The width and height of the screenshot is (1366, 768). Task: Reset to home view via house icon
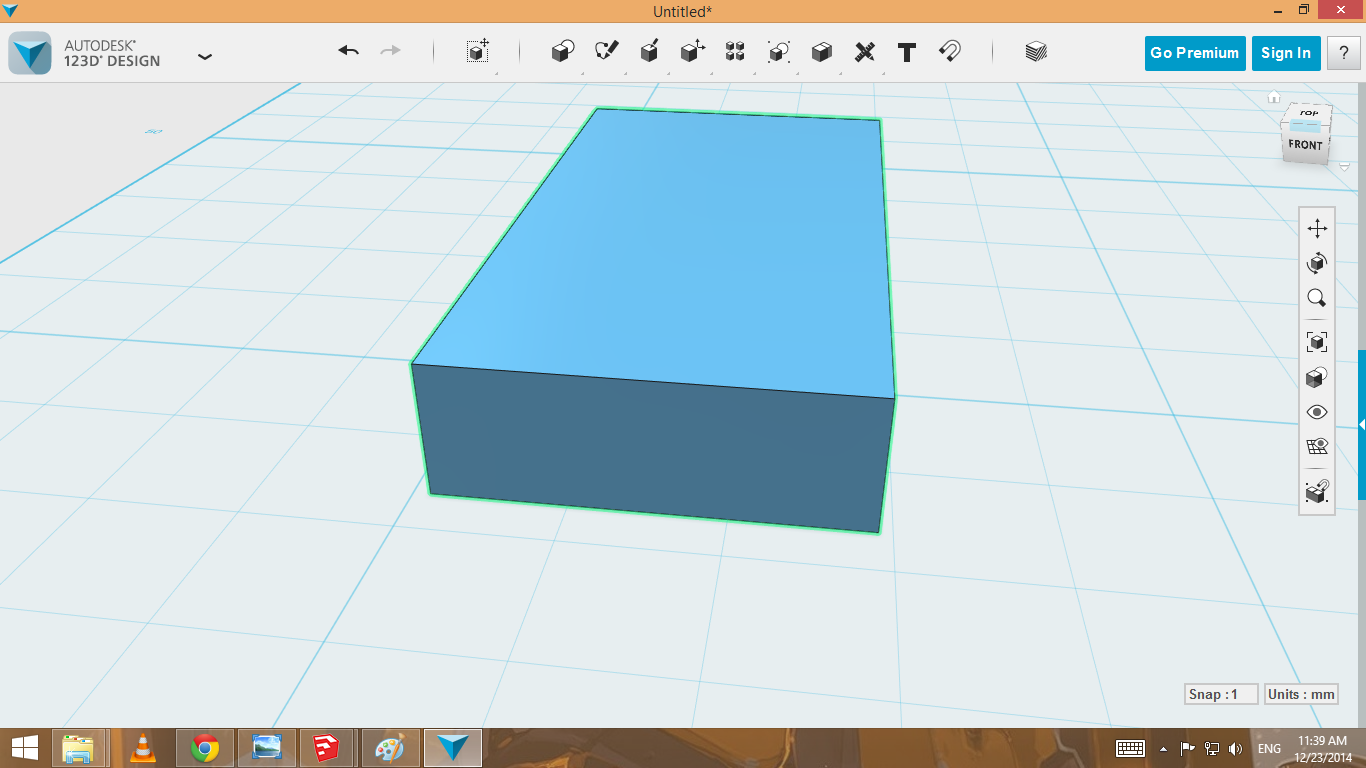(x=1274, y=97)
